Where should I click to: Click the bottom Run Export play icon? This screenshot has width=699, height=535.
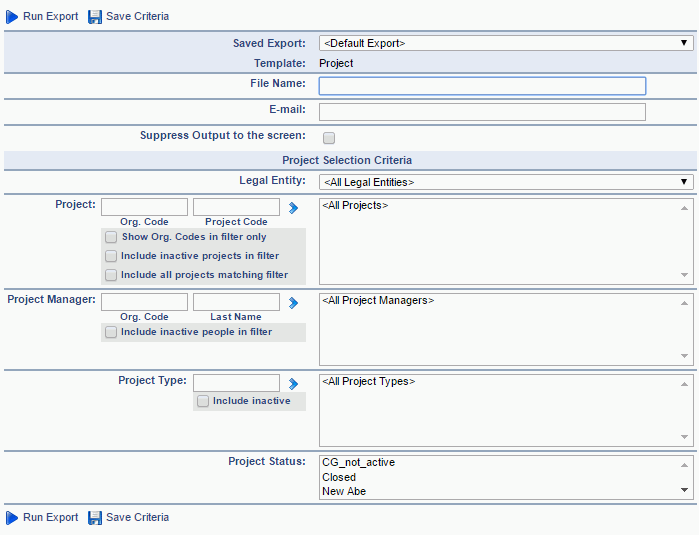pyautogui.click(x=12, y=518)
